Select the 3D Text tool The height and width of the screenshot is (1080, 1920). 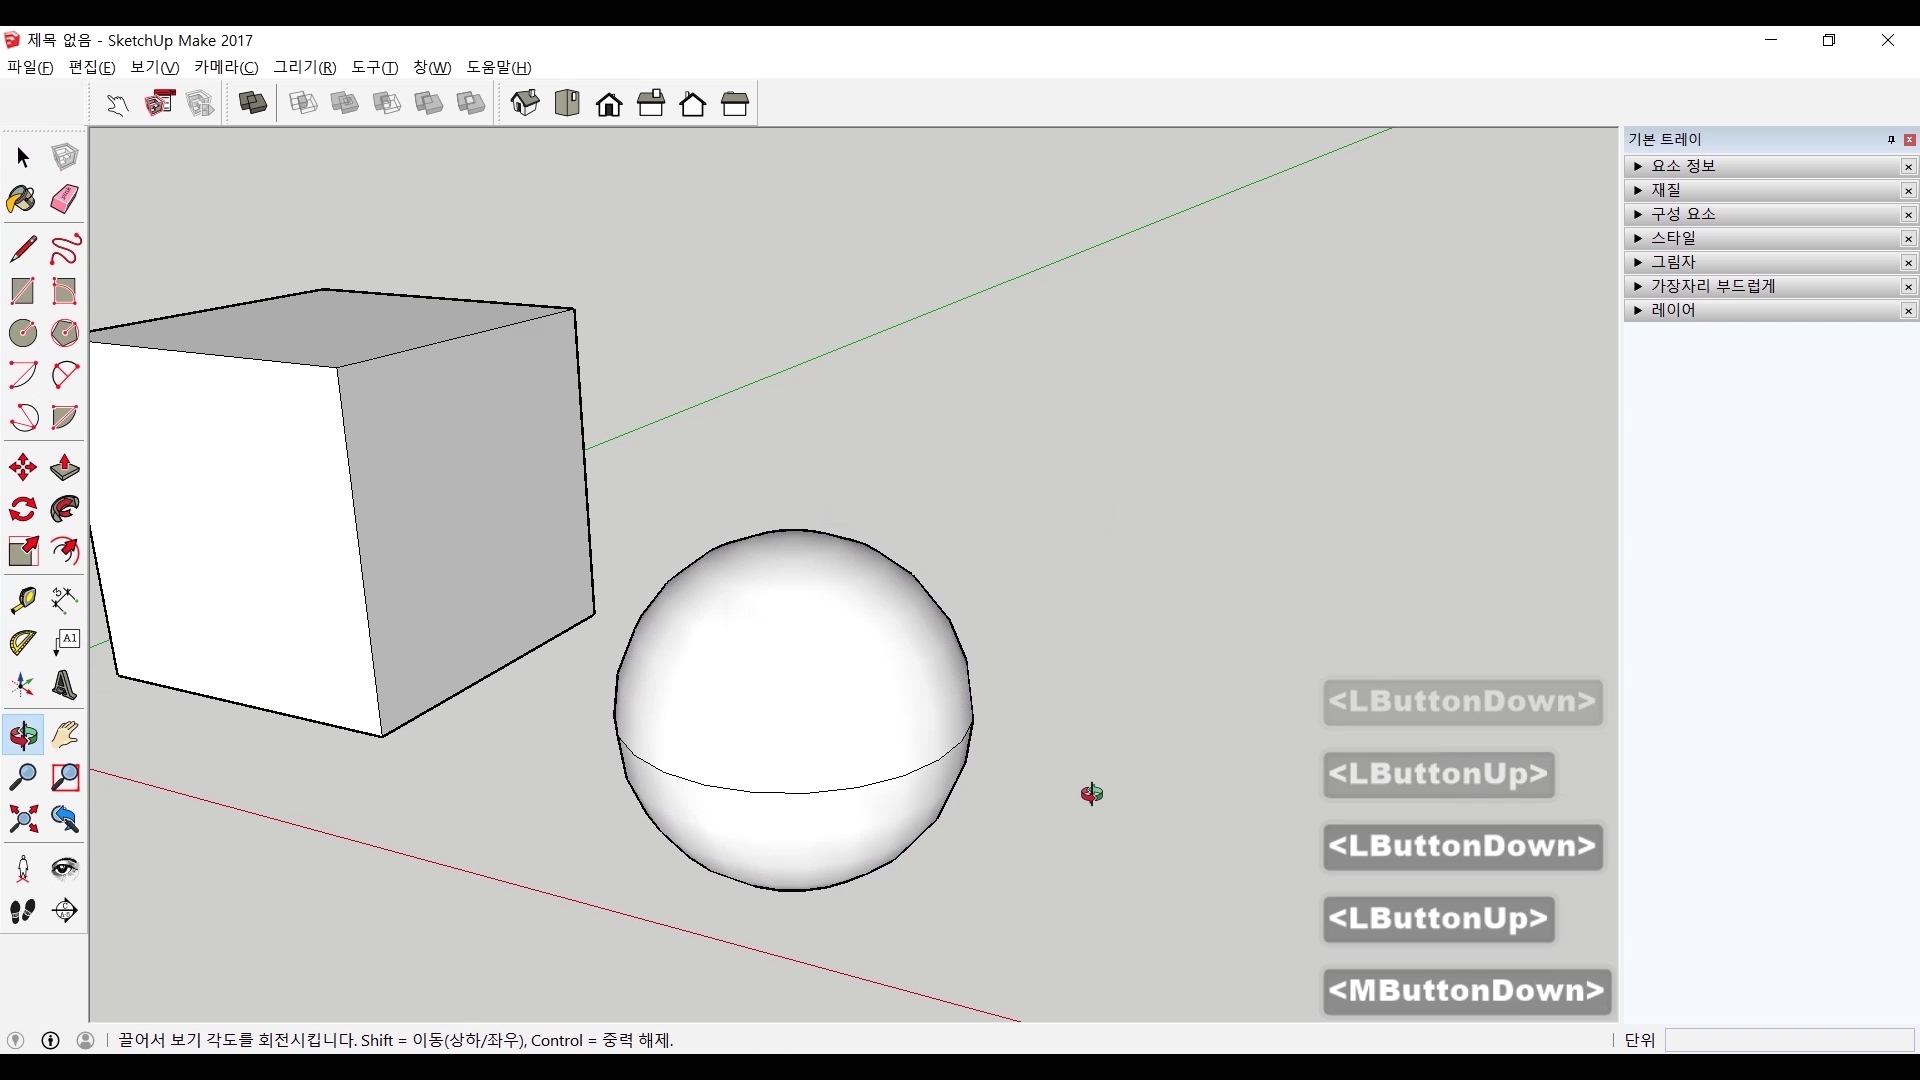pos(65,685)
